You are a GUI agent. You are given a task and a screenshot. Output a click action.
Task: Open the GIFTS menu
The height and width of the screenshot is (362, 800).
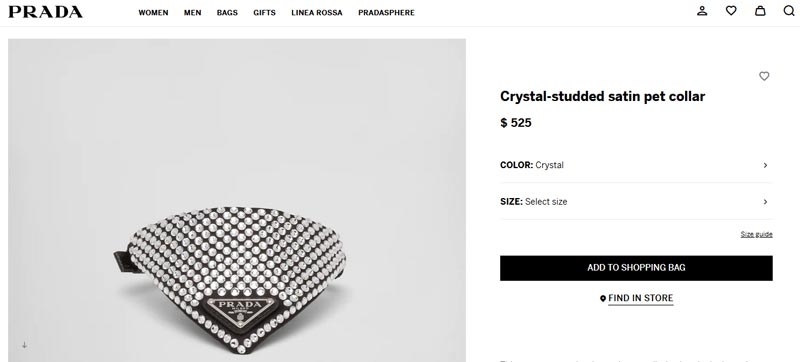[264, 13]
